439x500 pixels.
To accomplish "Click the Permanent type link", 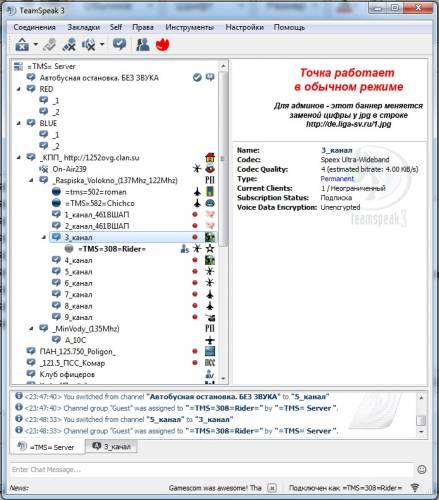I will [337, 179].
